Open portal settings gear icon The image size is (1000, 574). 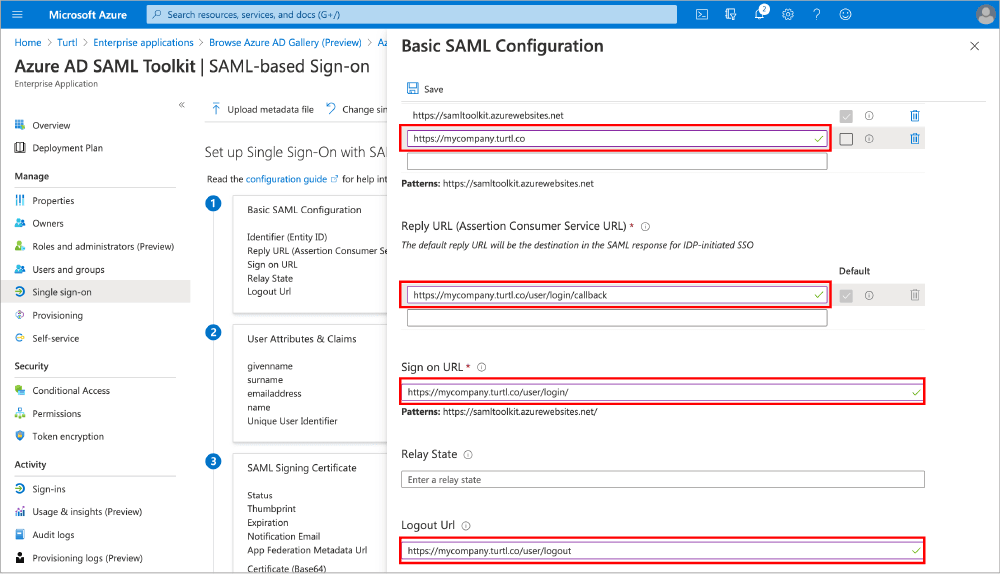(x=788, y=14)
